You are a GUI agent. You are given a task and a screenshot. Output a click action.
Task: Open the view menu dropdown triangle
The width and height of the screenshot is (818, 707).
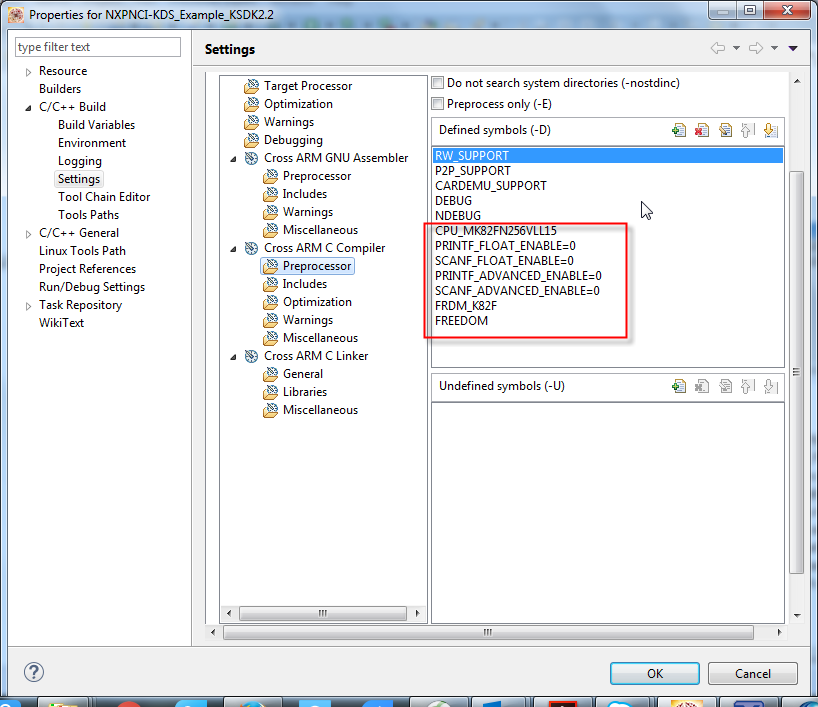[x=793, y=48]
